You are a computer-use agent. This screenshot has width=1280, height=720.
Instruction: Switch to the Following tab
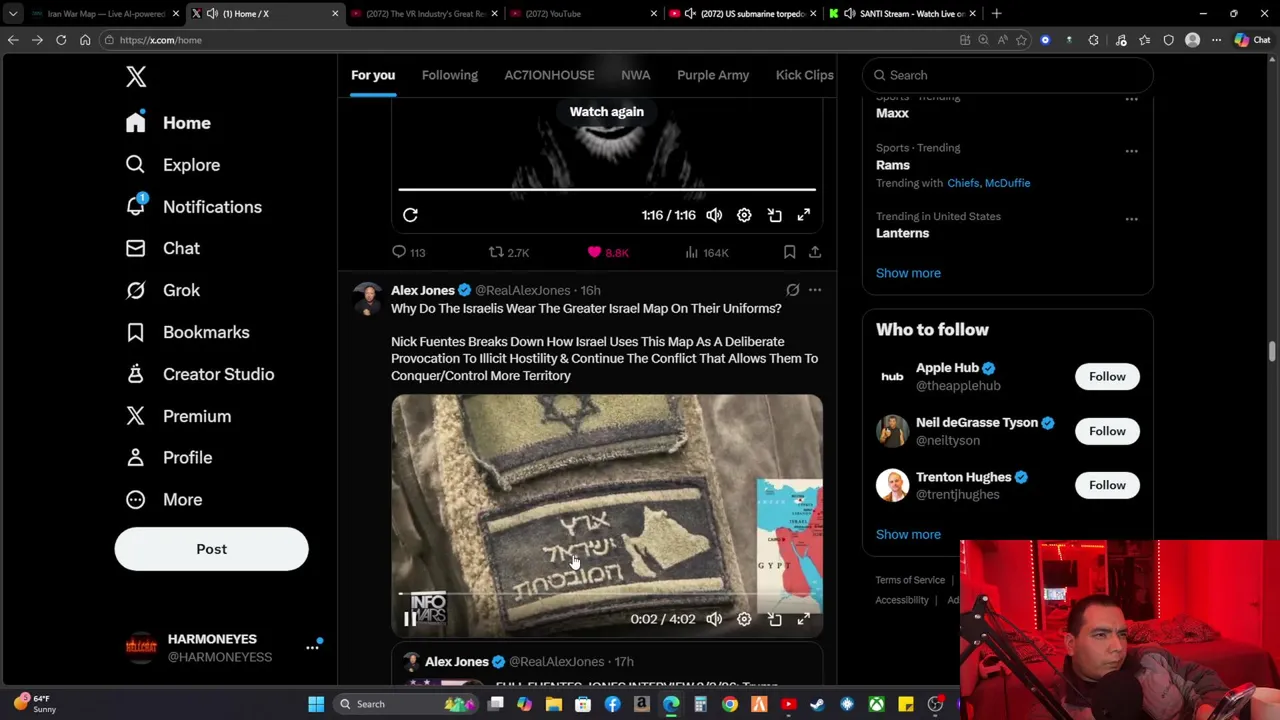coord(449,75)
